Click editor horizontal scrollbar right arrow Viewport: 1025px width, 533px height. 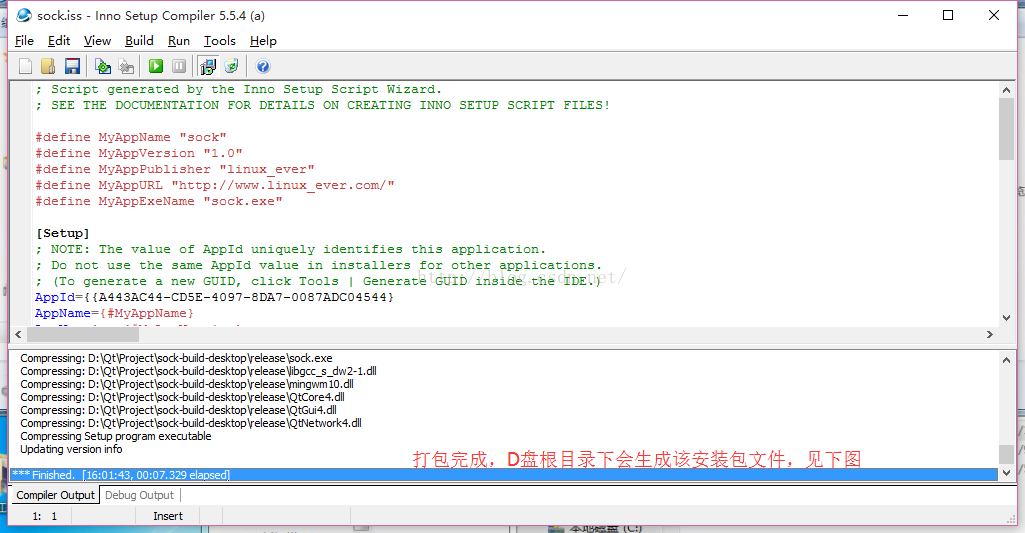[x=990, y=334]
